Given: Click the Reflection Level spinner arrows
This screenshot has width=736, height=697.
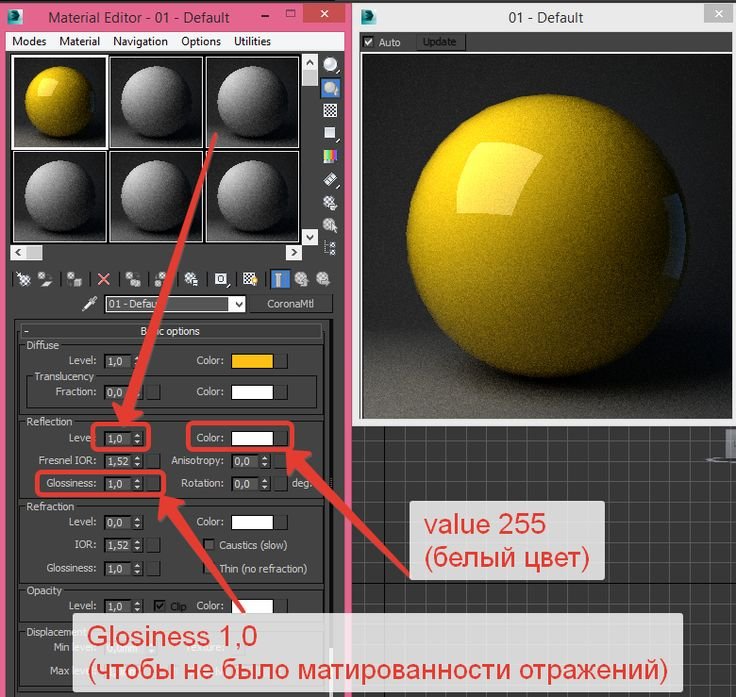Looking at the screenshot, I should click(x=138, y=438).
